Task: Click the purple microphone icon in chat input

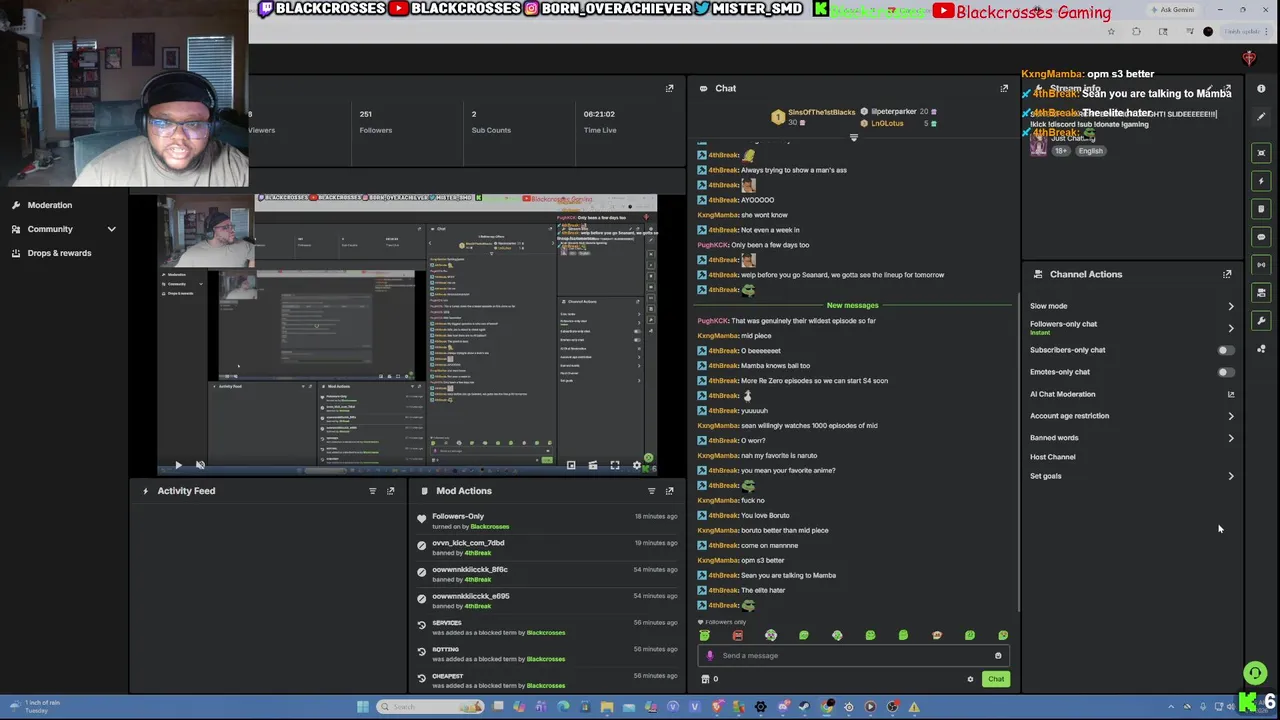Action: (710, 656)
